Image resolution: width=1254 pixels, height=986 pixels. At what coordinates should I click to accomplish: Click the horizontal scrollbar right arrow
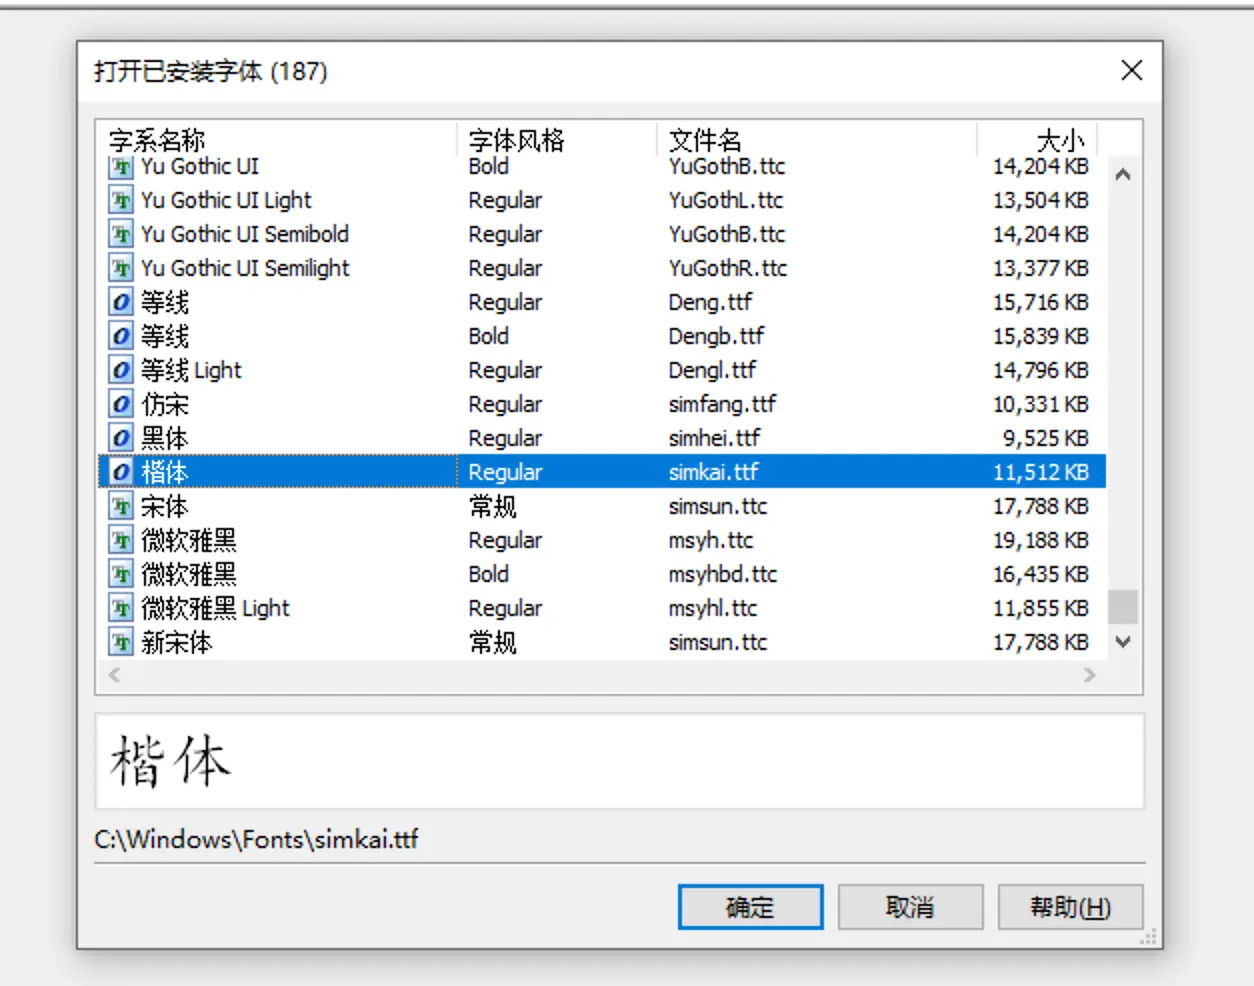click(x=1091, y=675)
